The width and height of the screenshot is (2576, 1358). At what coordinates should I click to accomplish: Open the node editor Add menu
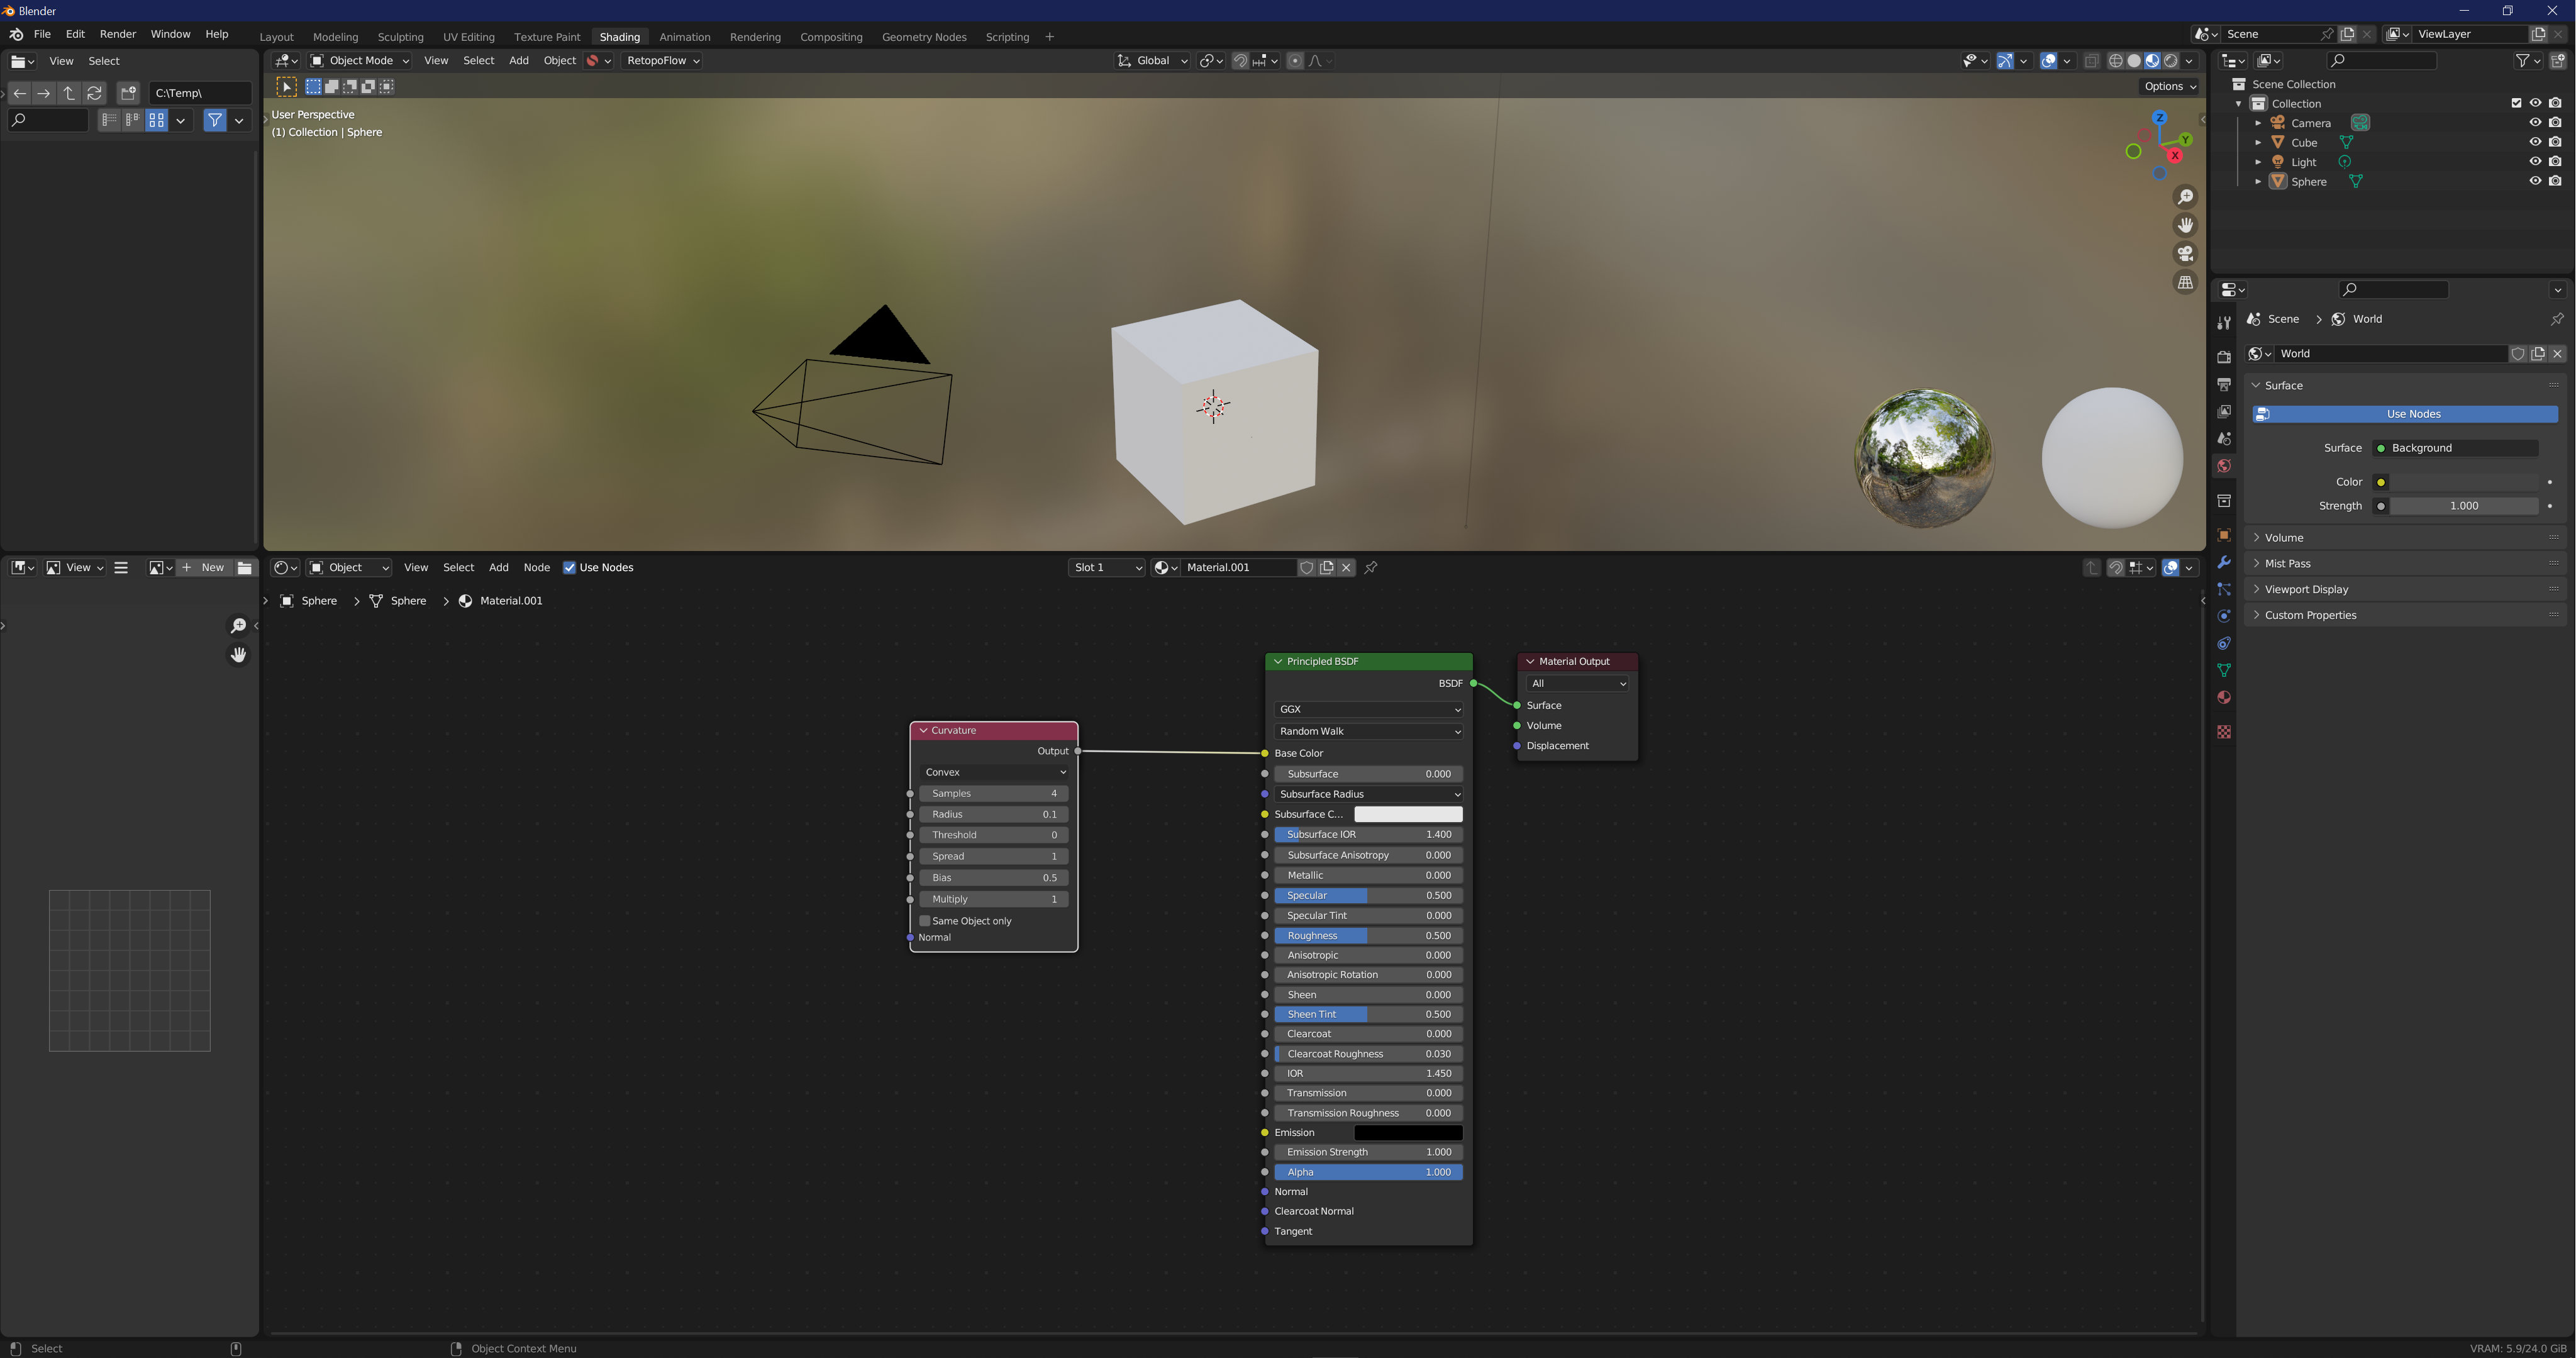tap(498, 567)
